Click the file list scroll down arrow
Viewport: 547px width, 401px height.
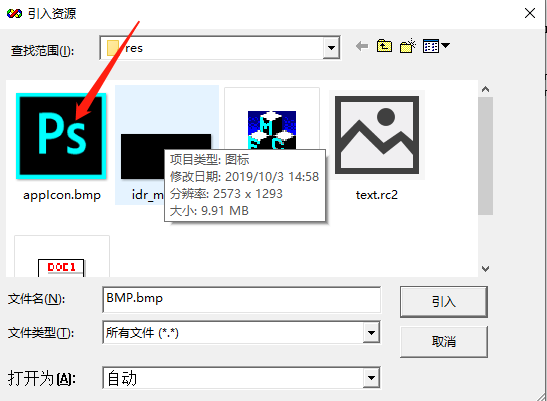485,269
